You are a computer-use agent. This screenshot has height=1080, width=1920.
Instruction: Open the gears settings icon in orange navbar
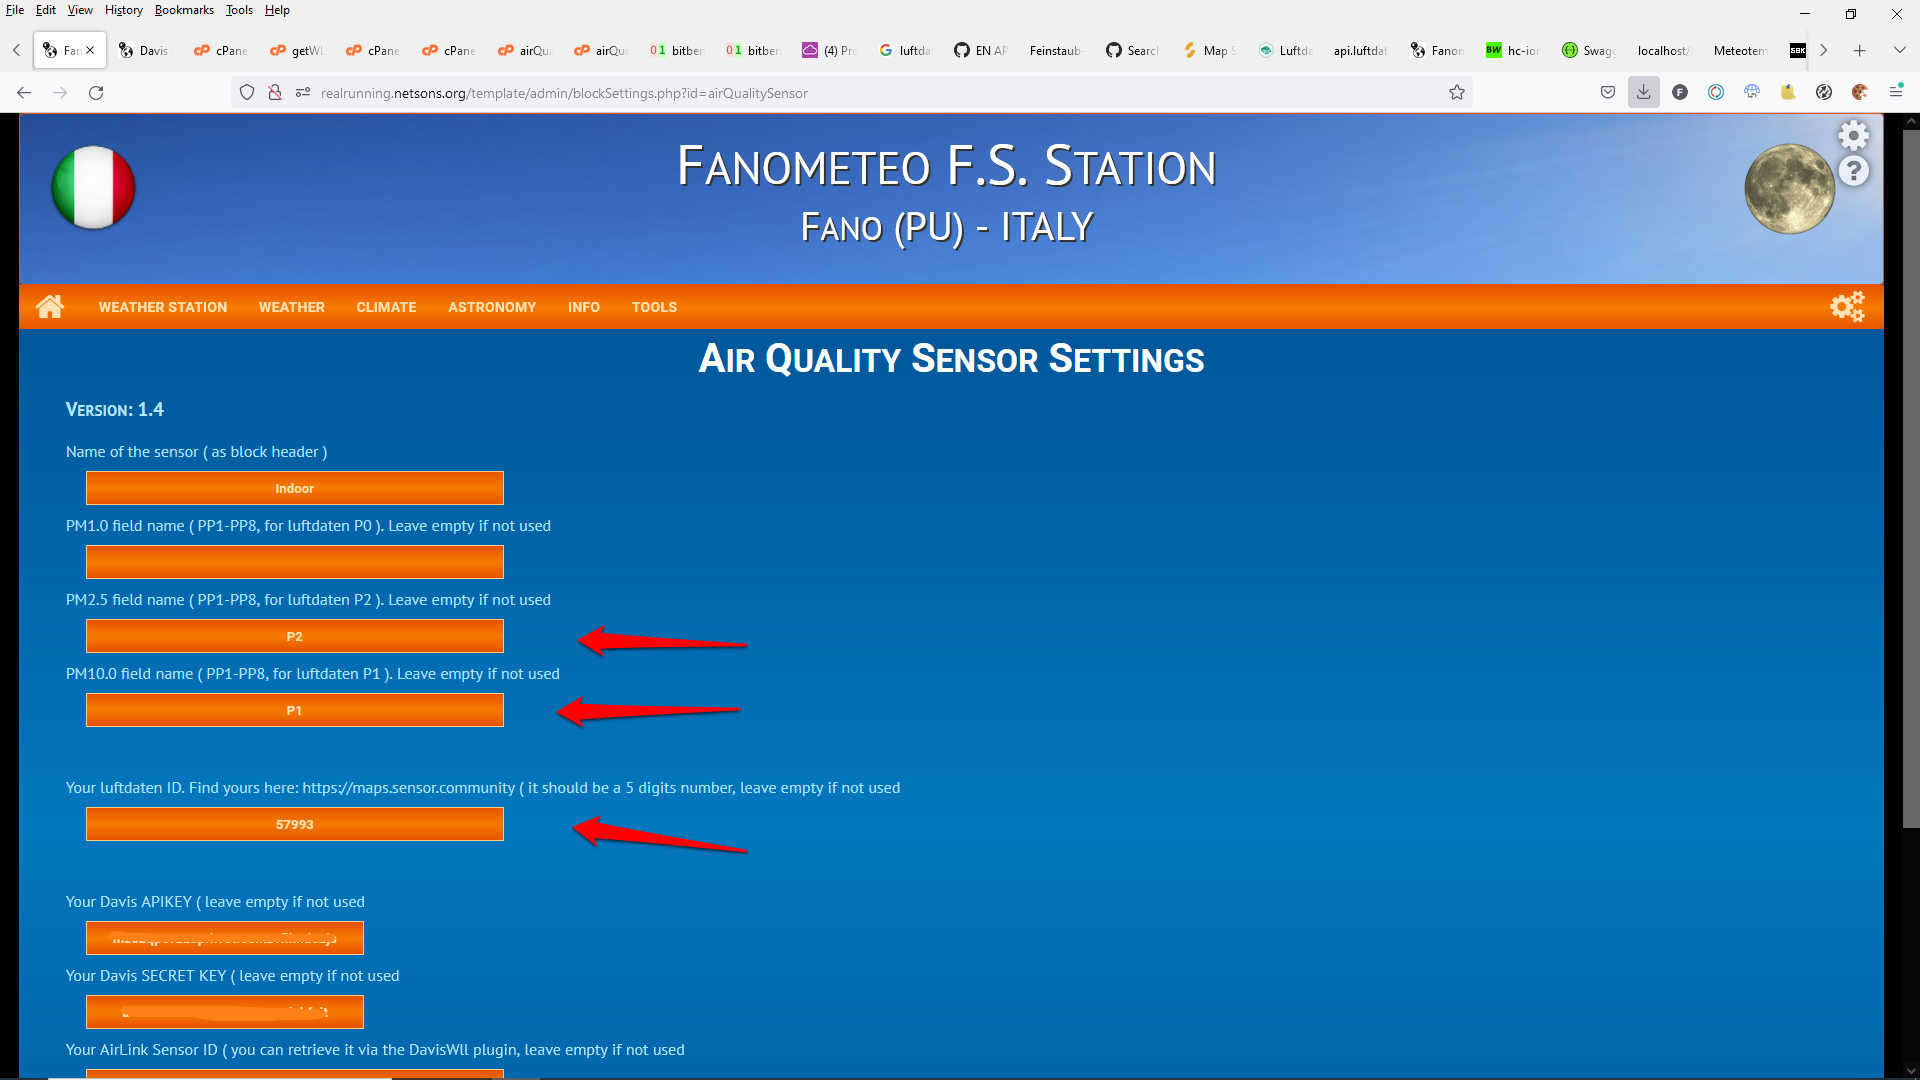[x=1847, y=306]
